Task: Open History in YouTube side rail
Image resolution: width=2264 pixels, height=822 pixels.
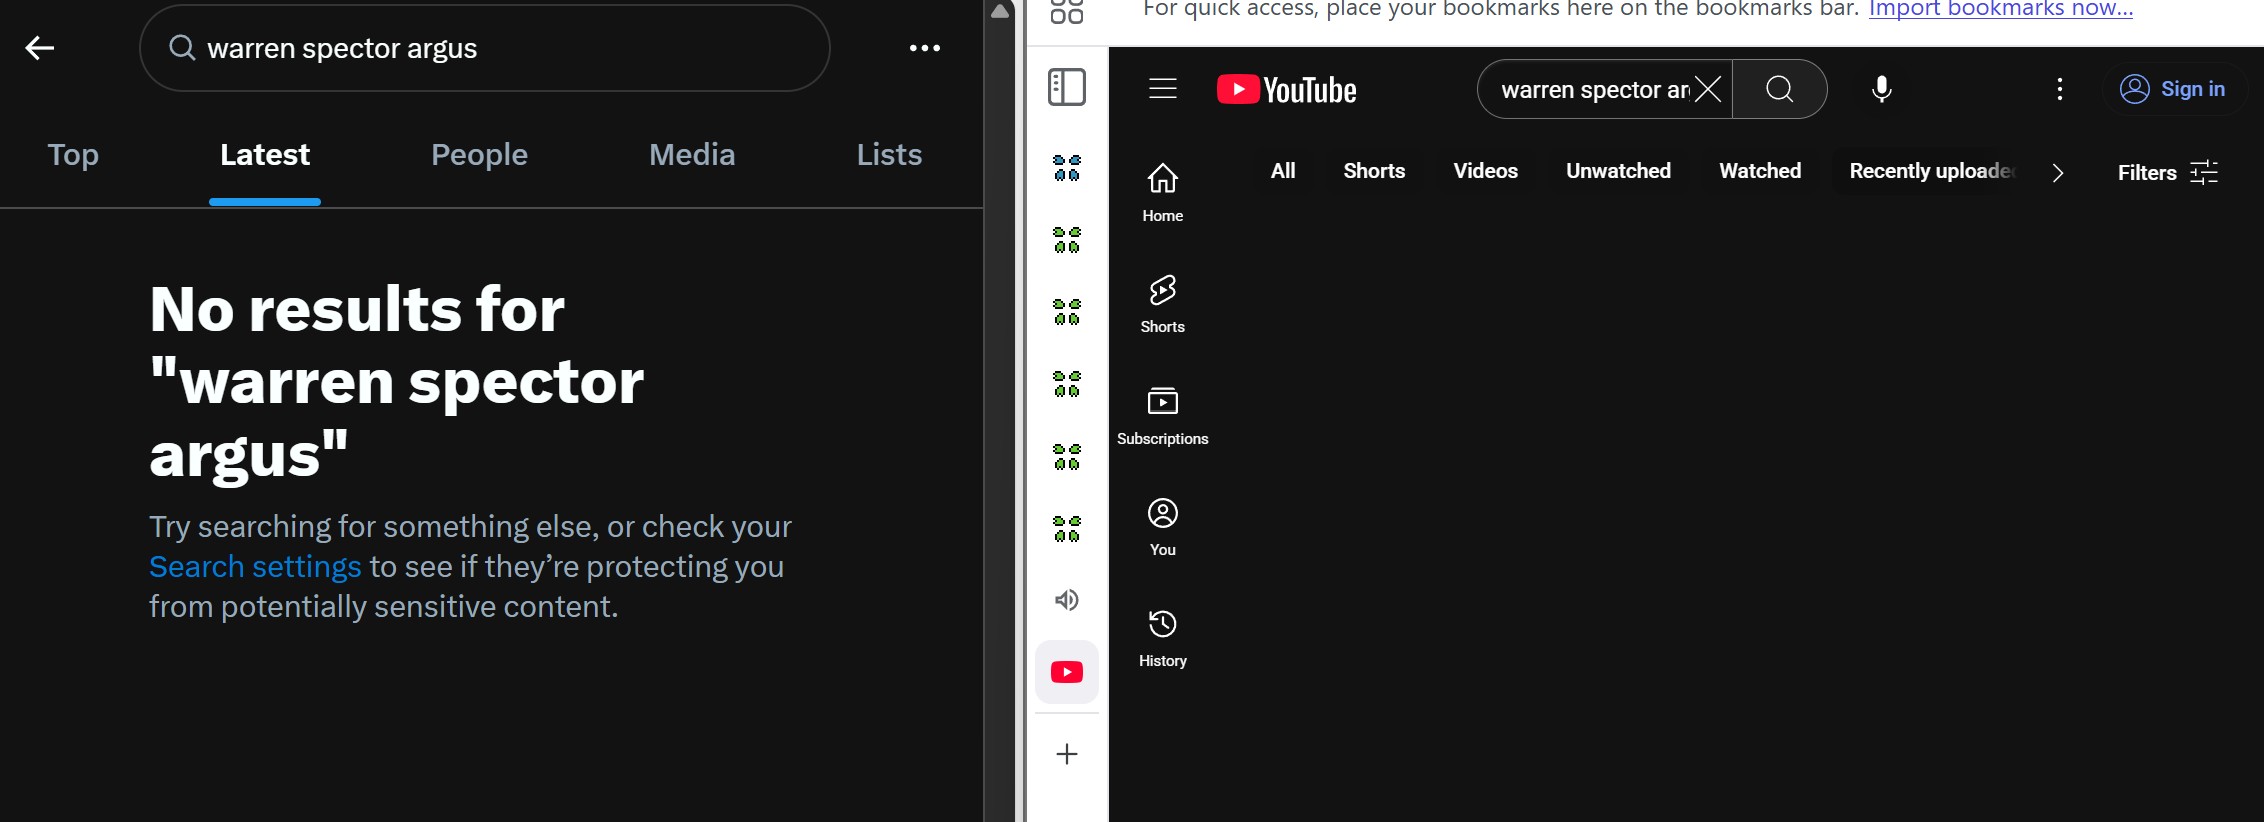Action: [x=1163, y=639]
